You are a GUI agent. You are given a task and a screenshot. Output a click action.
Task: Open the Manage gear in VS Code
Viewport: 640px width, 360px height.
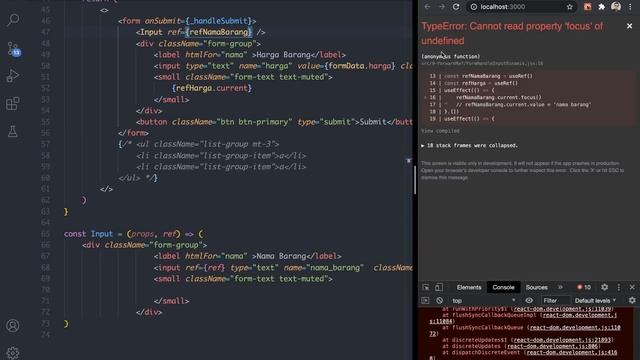click(x=13, y=353)
